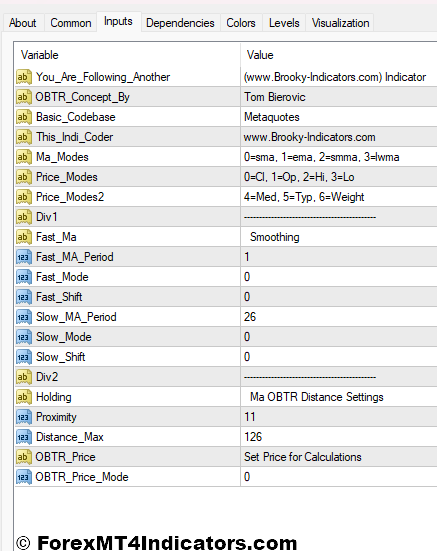
Task: Select '0=sma, 1=ema, 2=smma, 3=lwma' value
Action: point(339,157)
